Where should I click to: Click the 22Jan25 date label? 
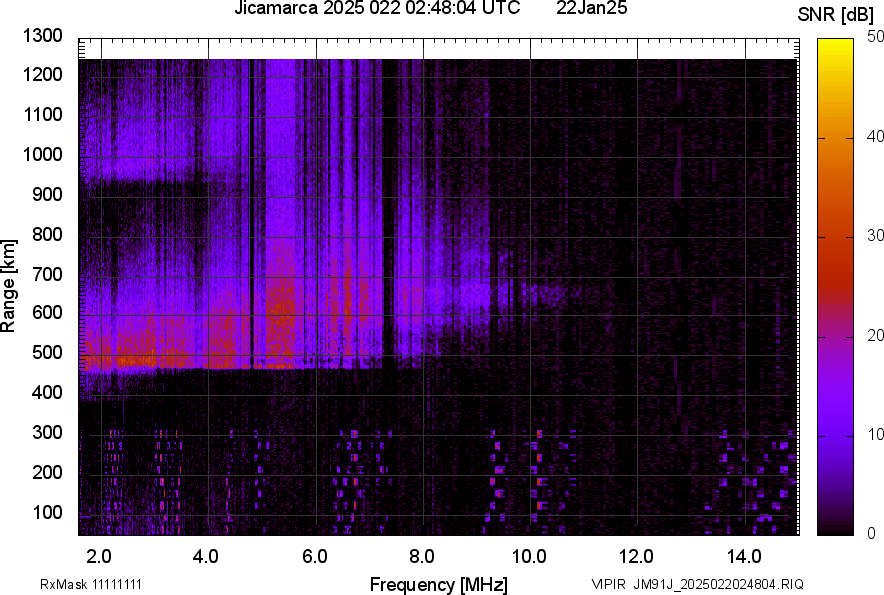click(593, 9)
